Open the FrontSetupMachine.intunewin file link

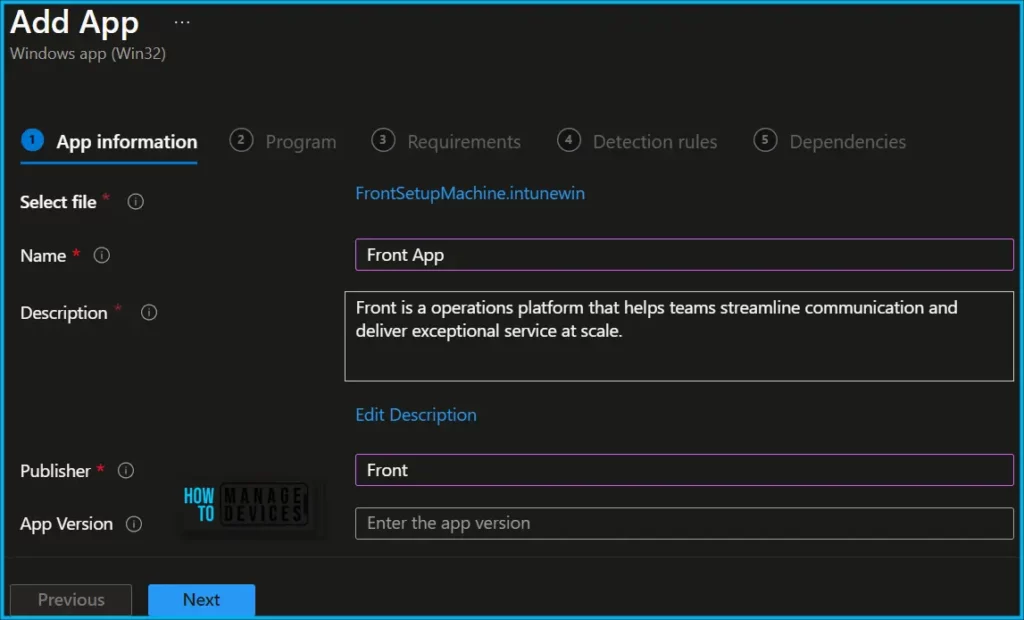[x=470, y=193]
